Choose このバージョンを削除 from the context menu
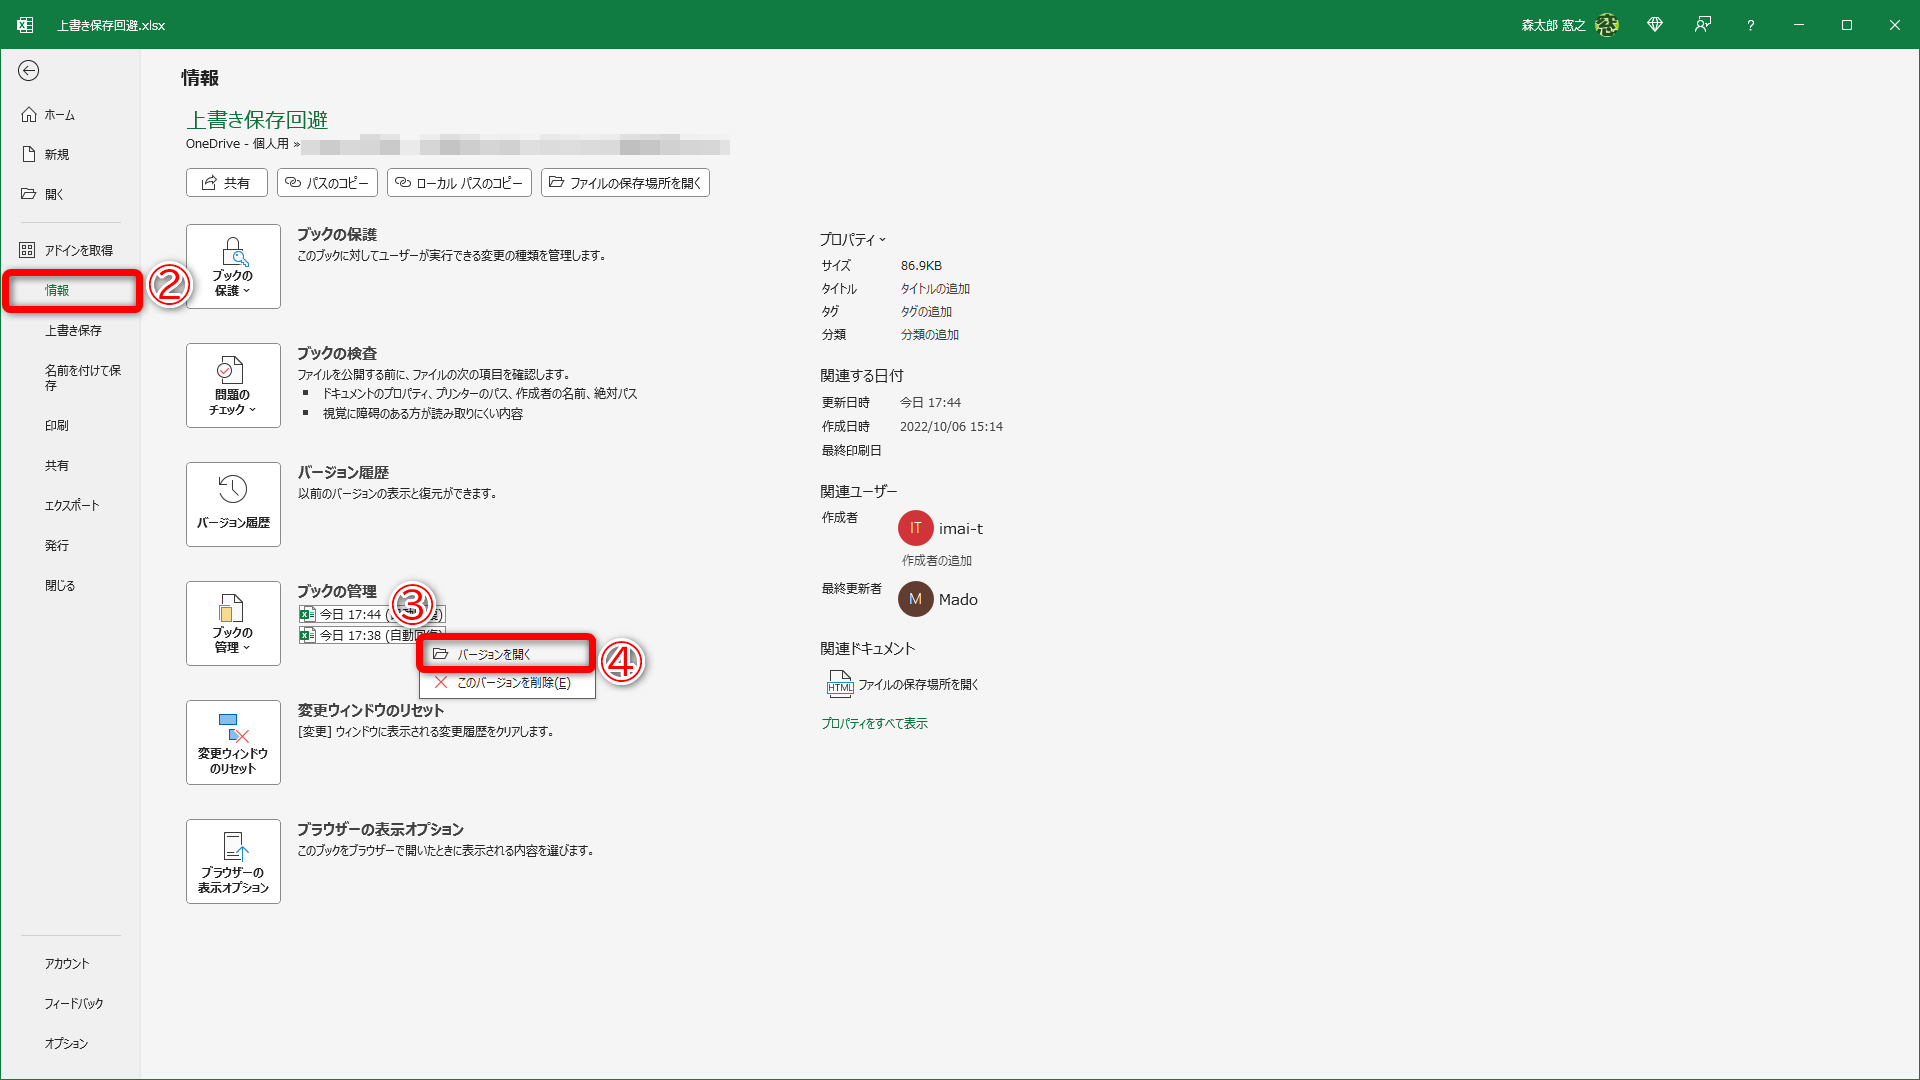Viewport: 1920px width, 1080px height. 510,683
